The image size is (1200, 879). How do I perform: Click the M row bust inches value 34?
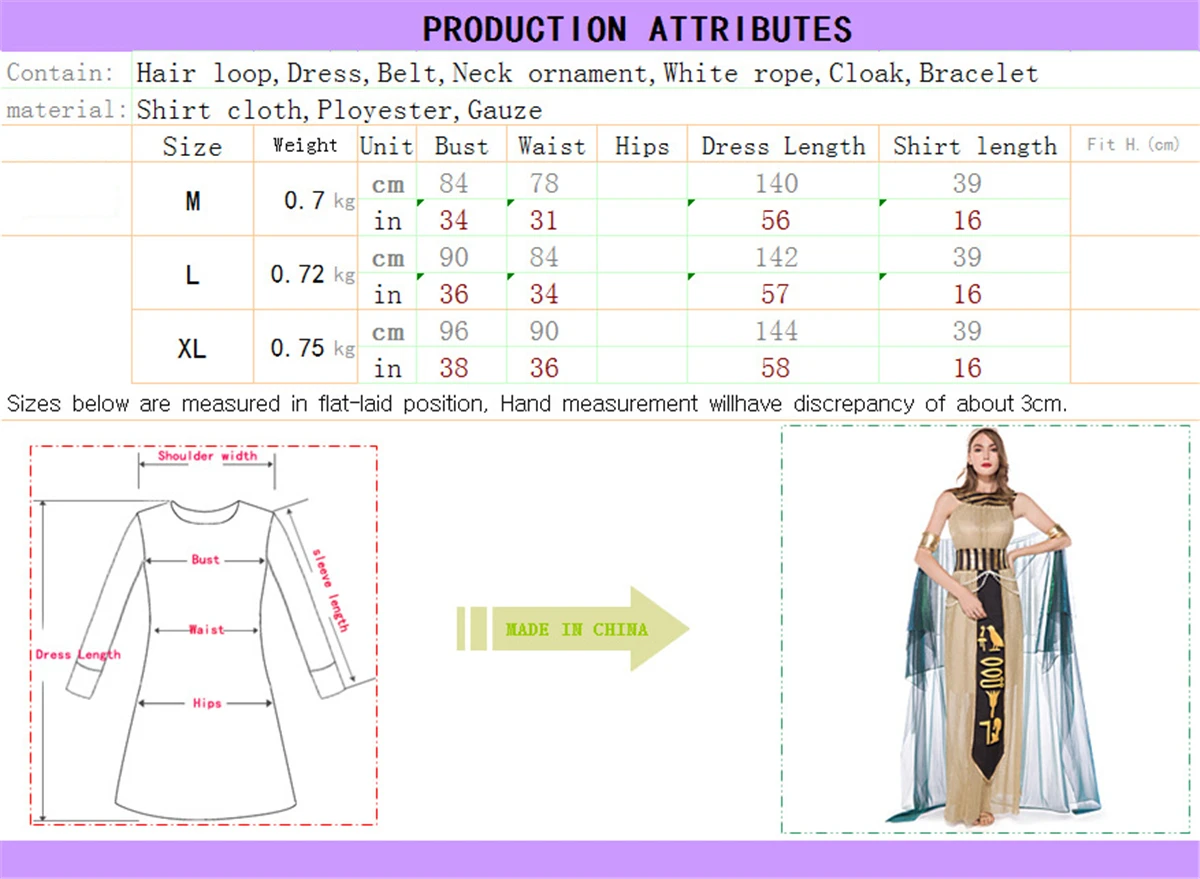point(453,220)
